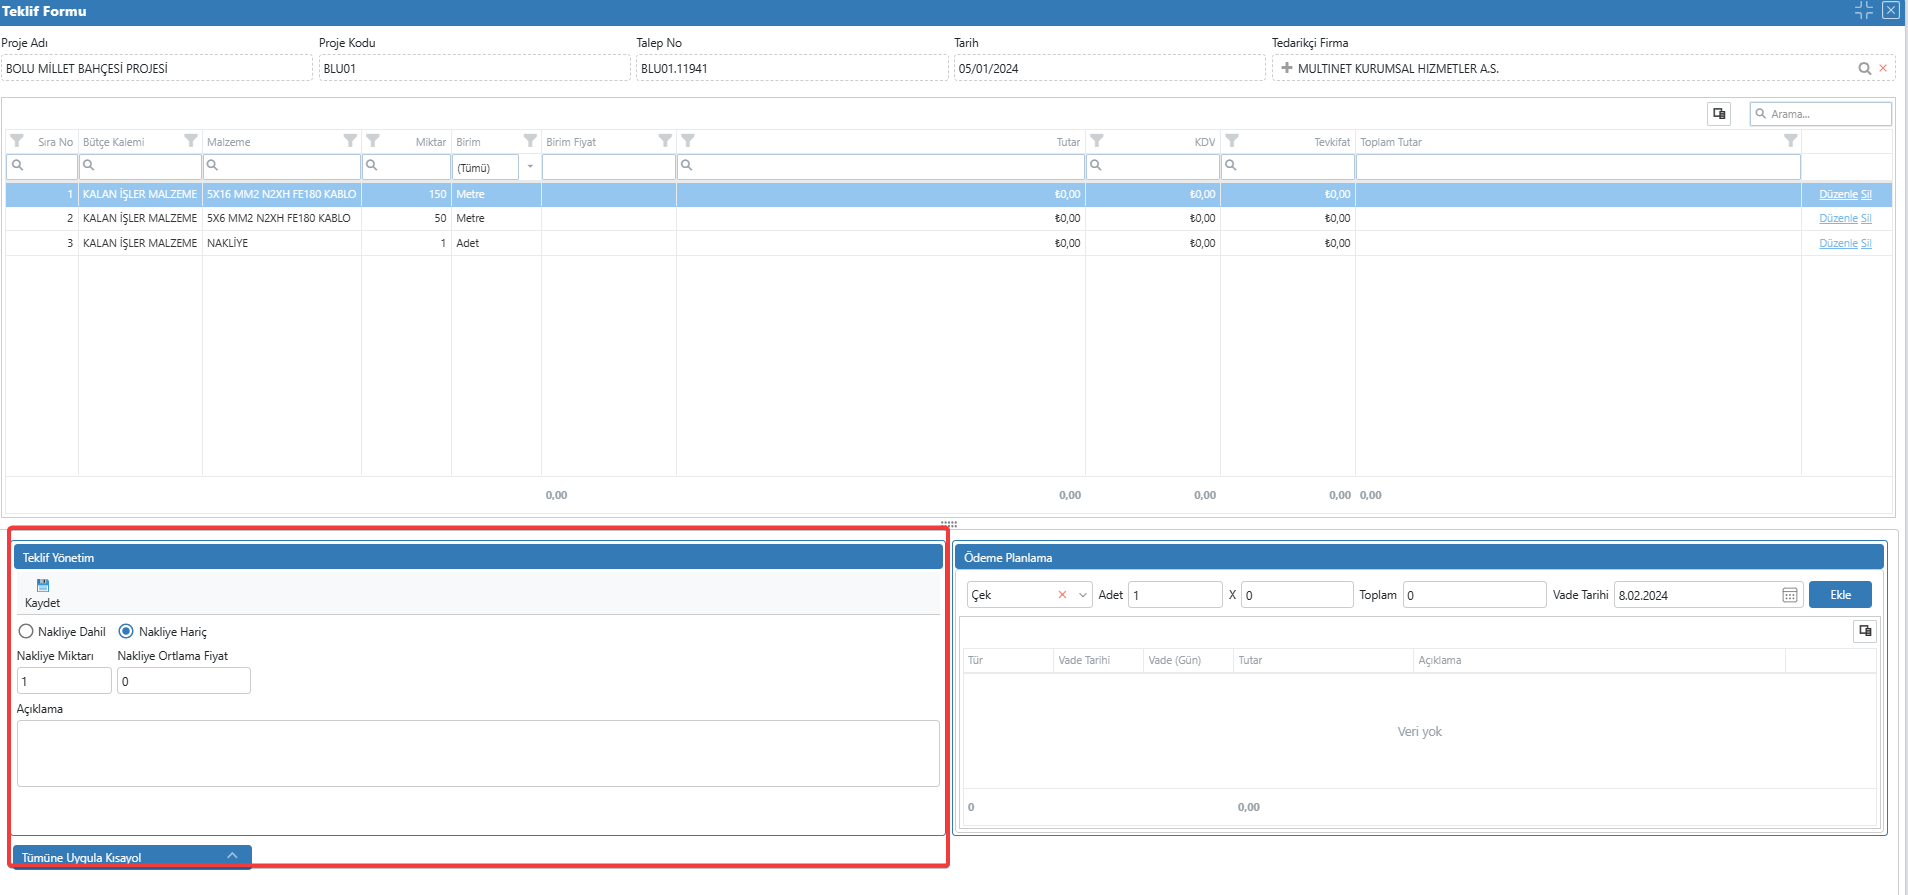Click the export icon above the items grid
The height and width of the screenshot is (895, 1908).
click(x=1719, y=114)
